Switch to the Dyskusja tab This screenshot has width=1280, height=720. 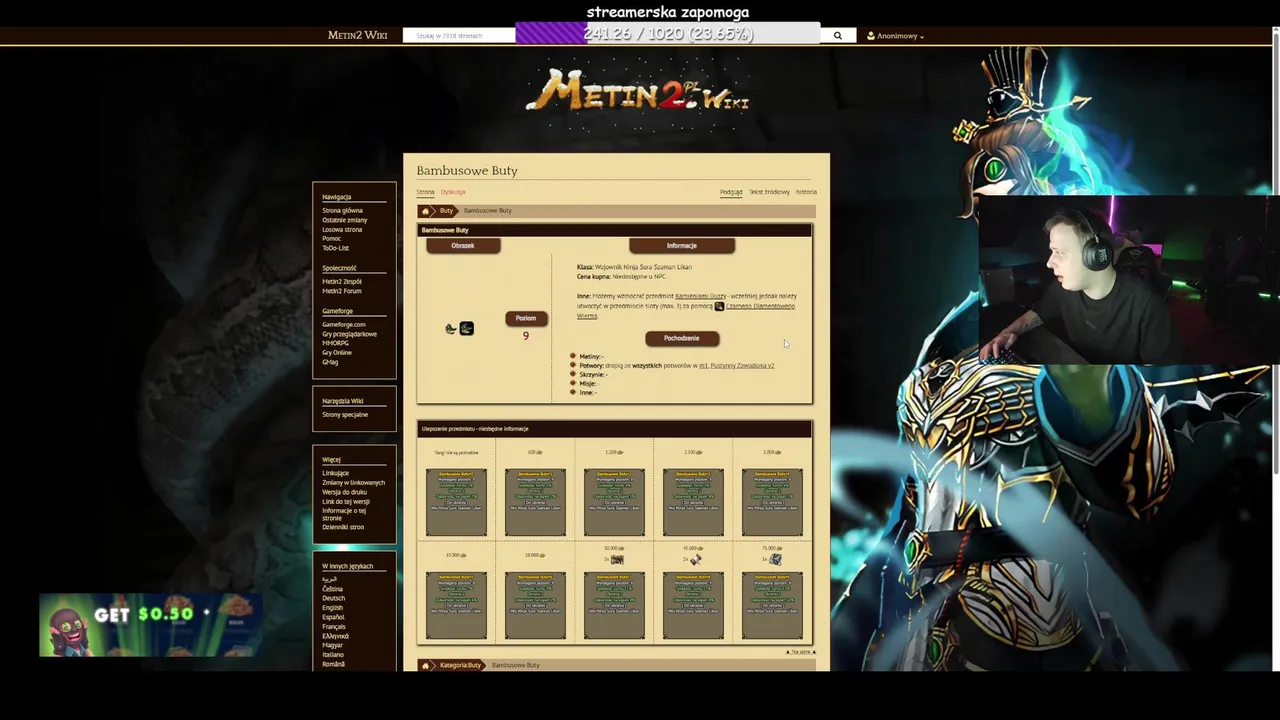click(453, 192)
